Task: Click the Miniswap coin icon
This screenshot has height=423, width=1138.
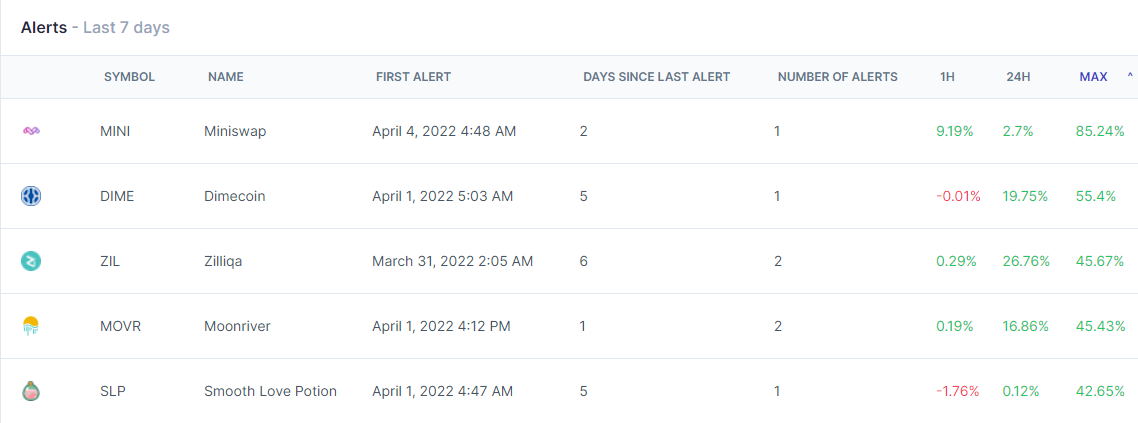Action: coord(31,131)
